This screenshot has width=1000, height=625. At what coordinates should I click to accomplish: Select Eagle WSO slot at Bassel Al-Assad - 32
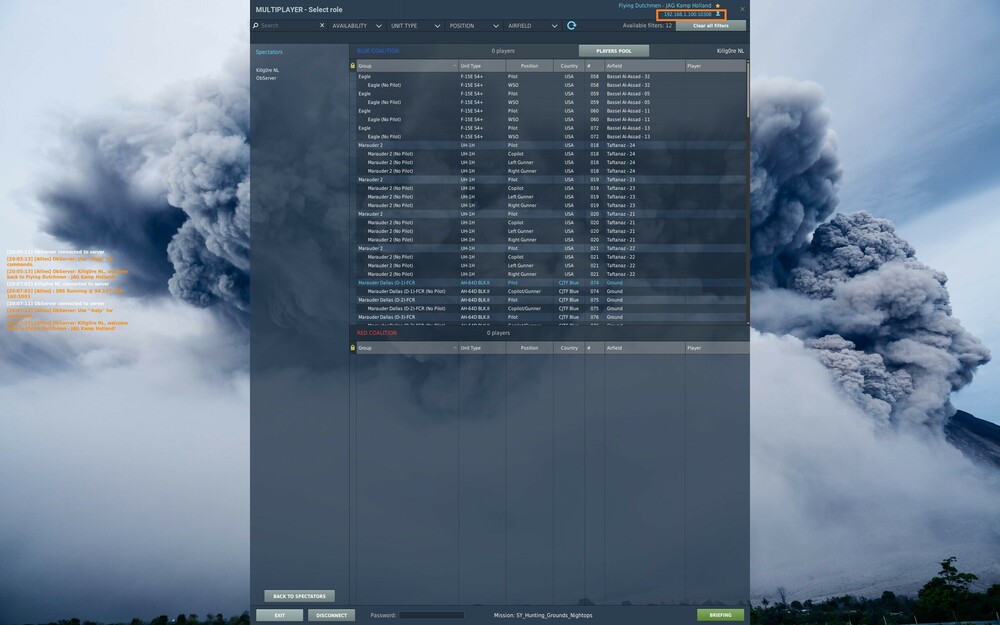click(550, 85)
